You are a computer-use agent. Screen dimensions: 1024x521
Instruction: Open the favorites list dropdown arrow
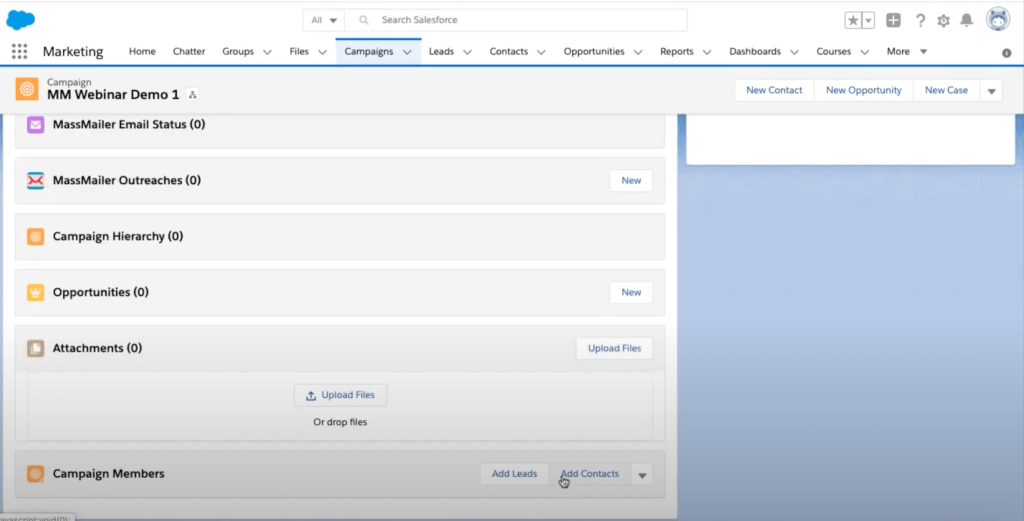(868, 20)
